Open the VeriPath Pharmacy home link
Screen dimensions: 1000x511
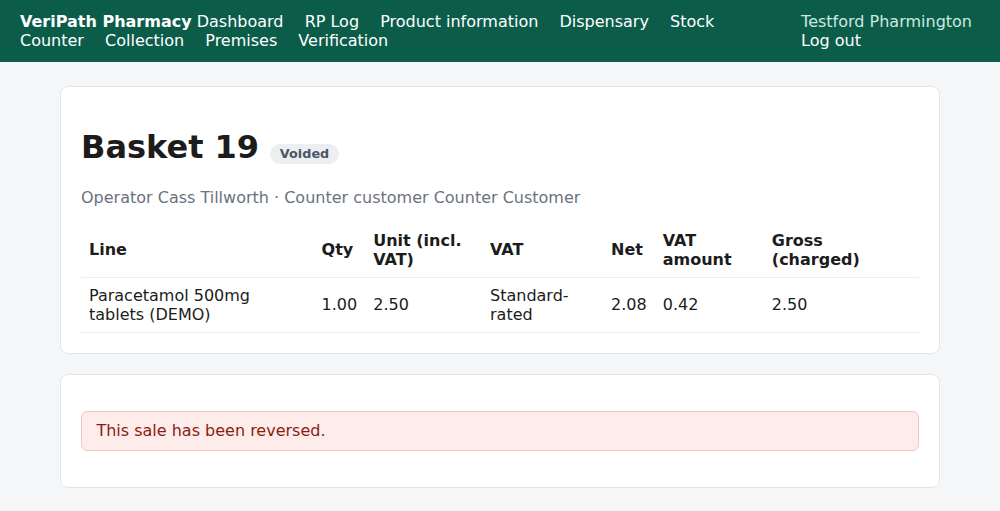(x=105, y=22)
